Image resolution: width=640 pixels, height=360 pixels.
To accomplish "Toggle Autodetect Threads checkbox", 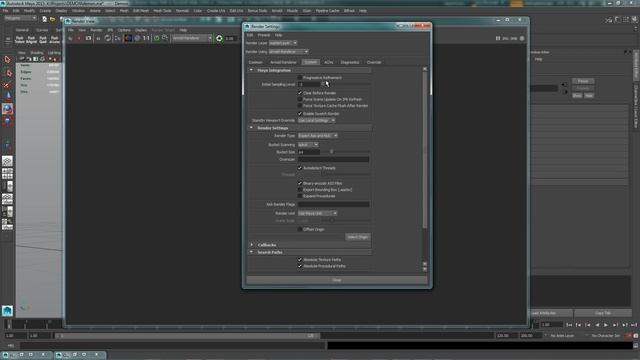I will (x=300, y=168).
